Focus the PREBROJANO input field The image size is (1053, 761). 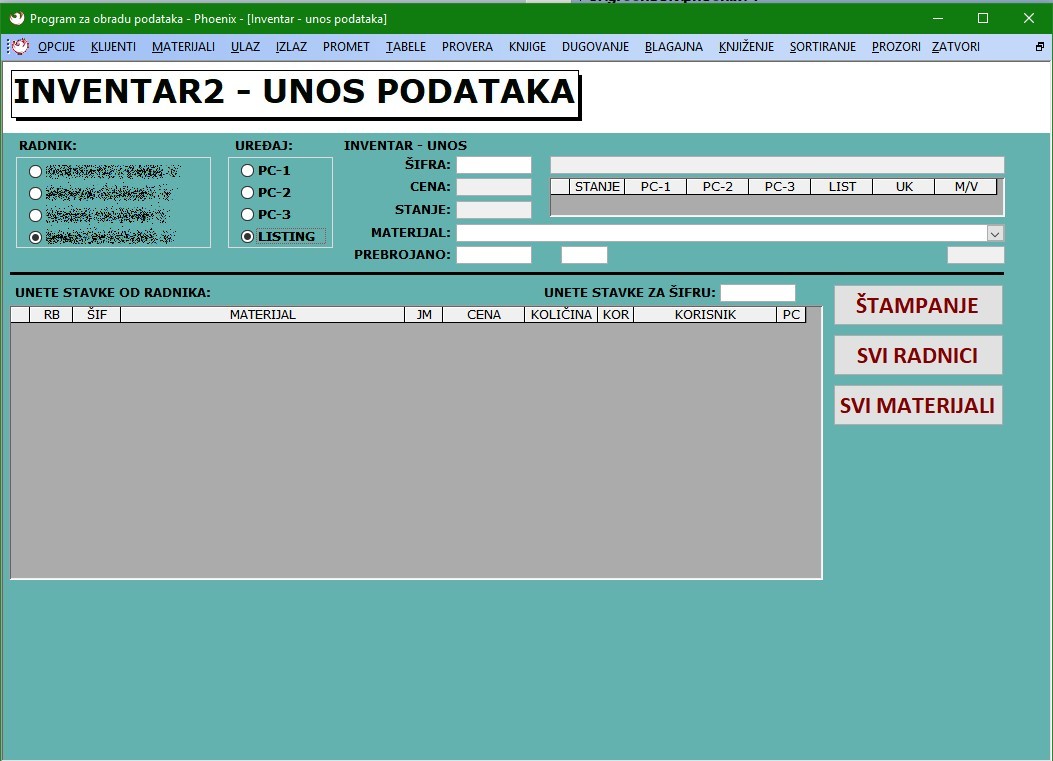click(x=494, y=255)
